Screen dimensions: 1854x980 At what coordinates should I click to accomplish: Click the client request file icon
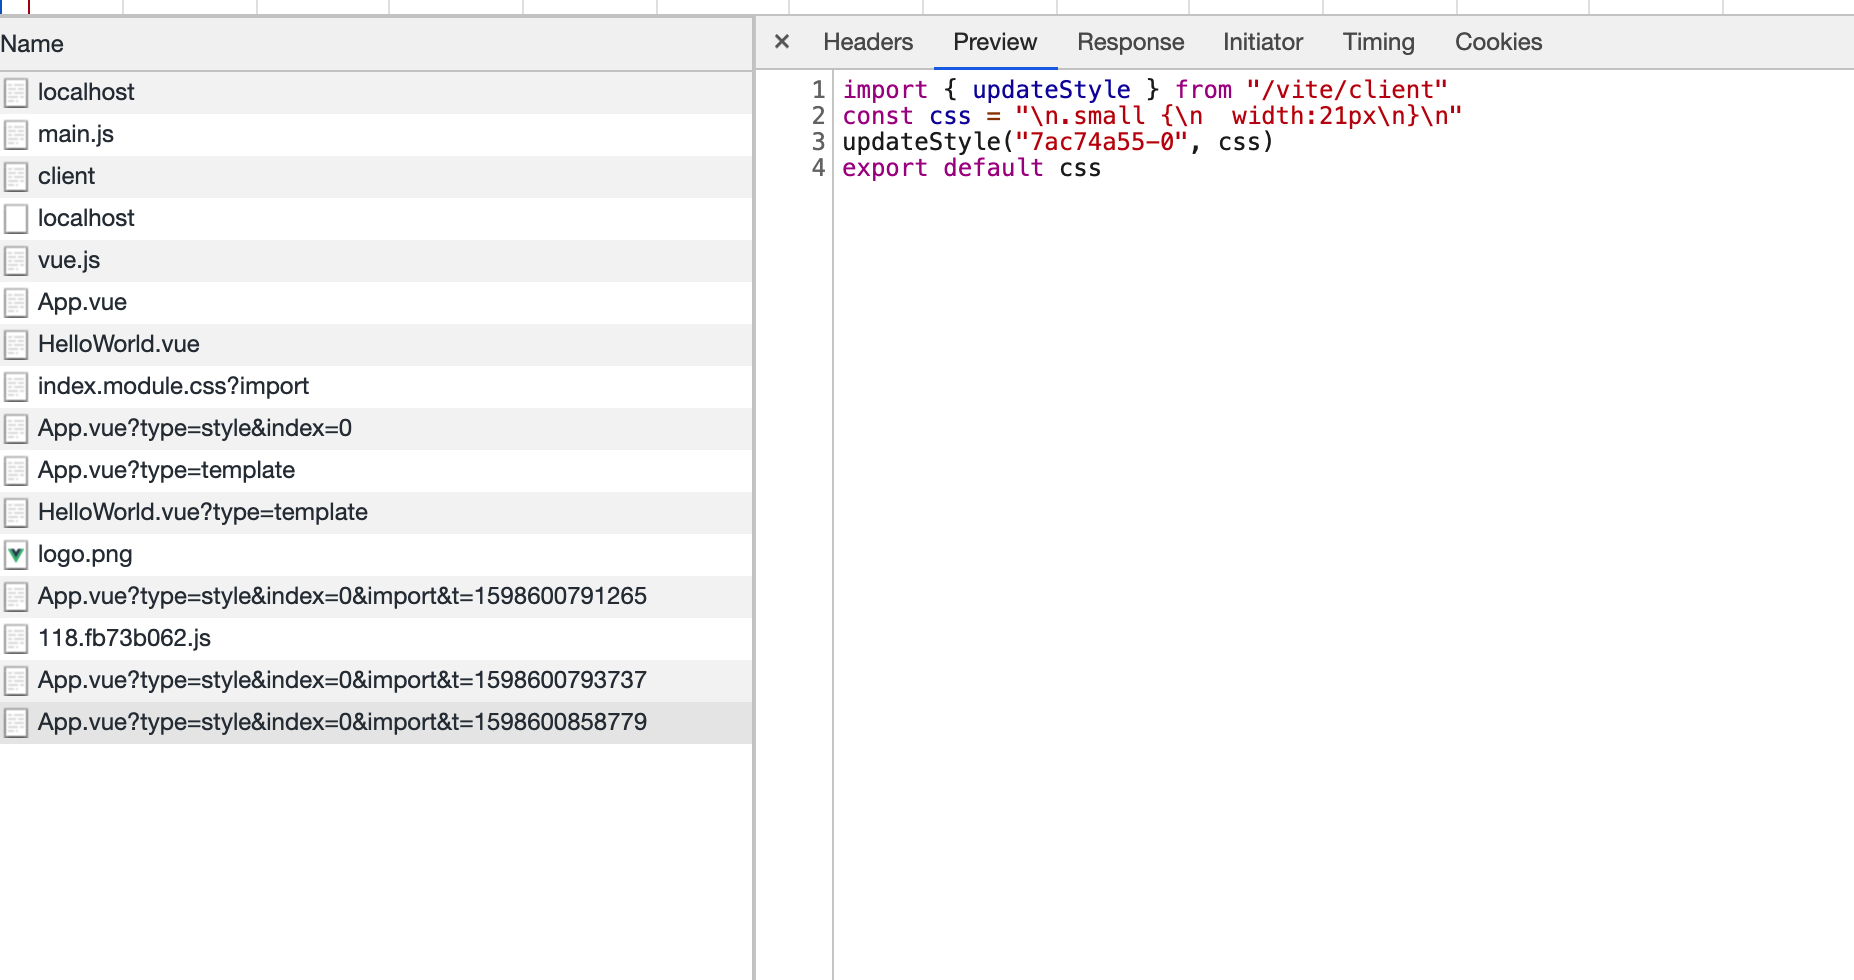click(x=16, y=177)
